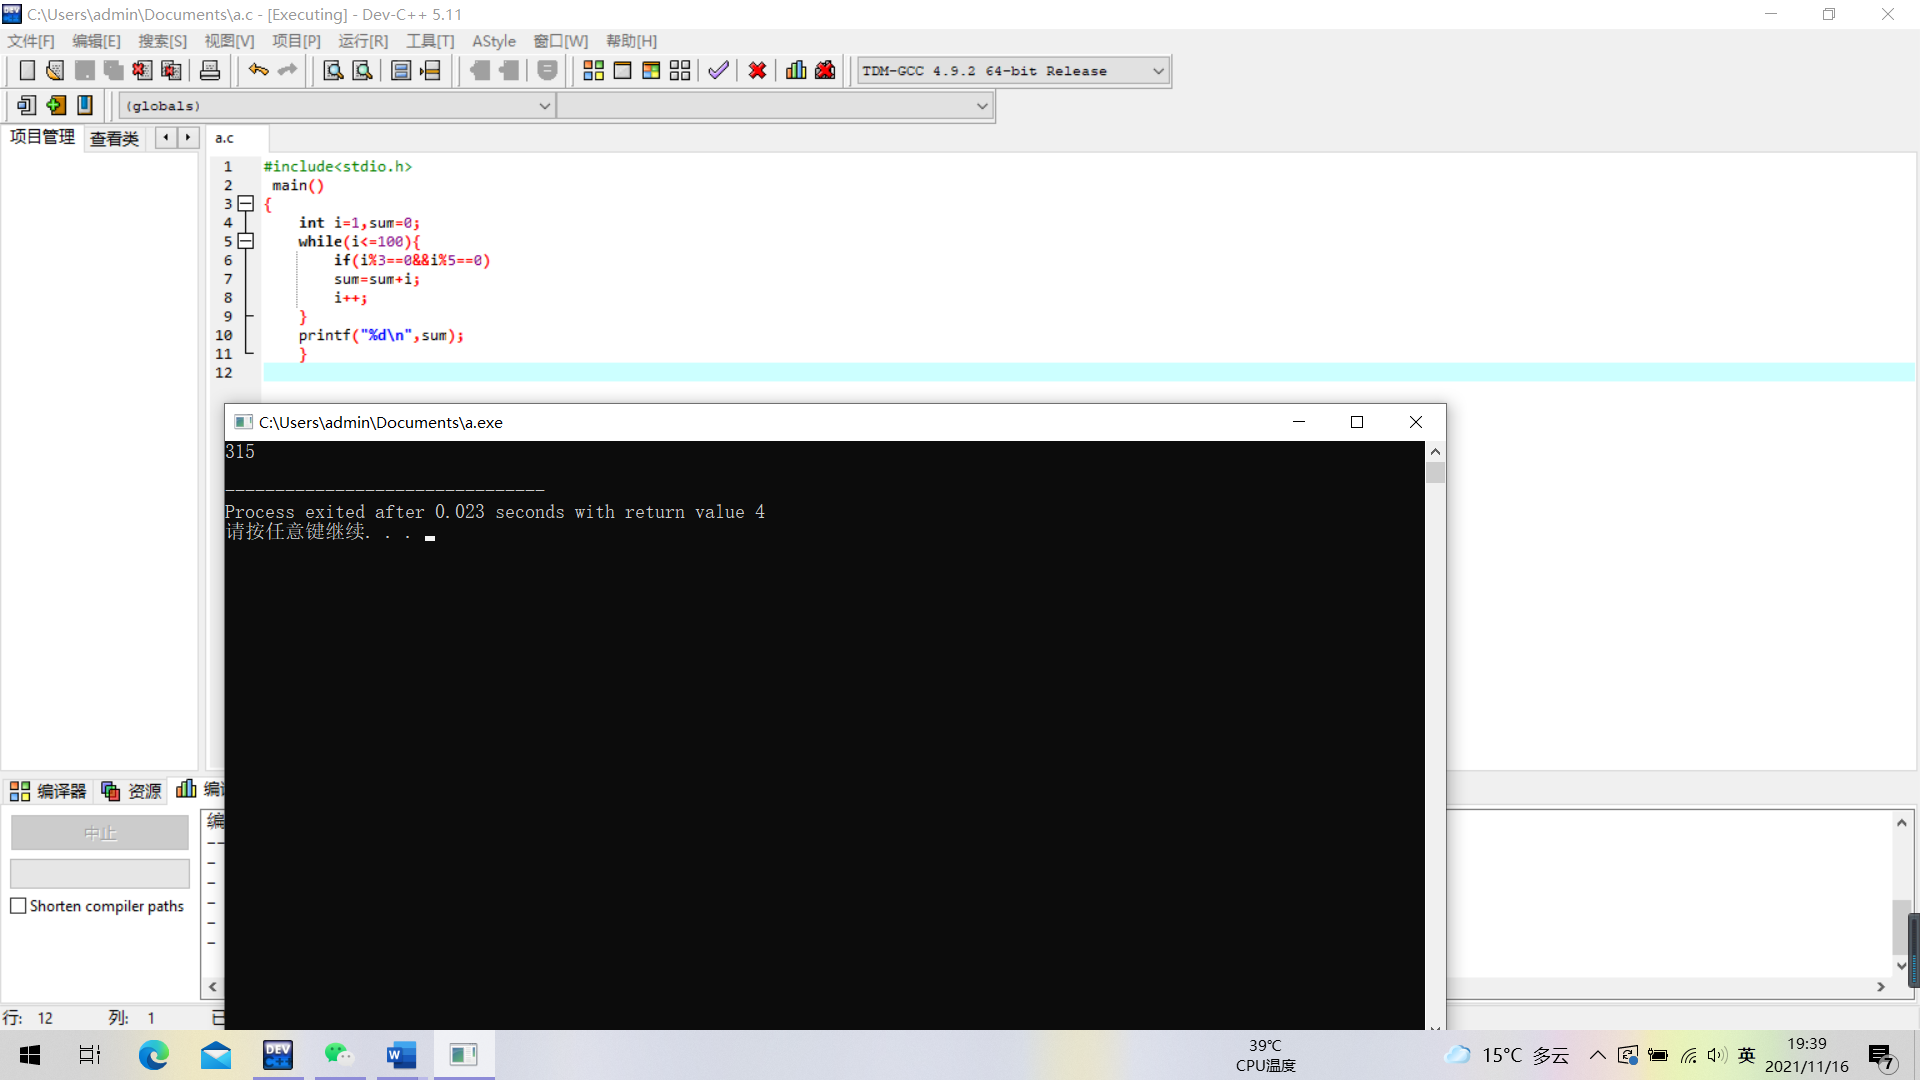Click the Print toolbar icon
The width and height of the screenshot is (1920, 1080).
[x=210, y=71]
